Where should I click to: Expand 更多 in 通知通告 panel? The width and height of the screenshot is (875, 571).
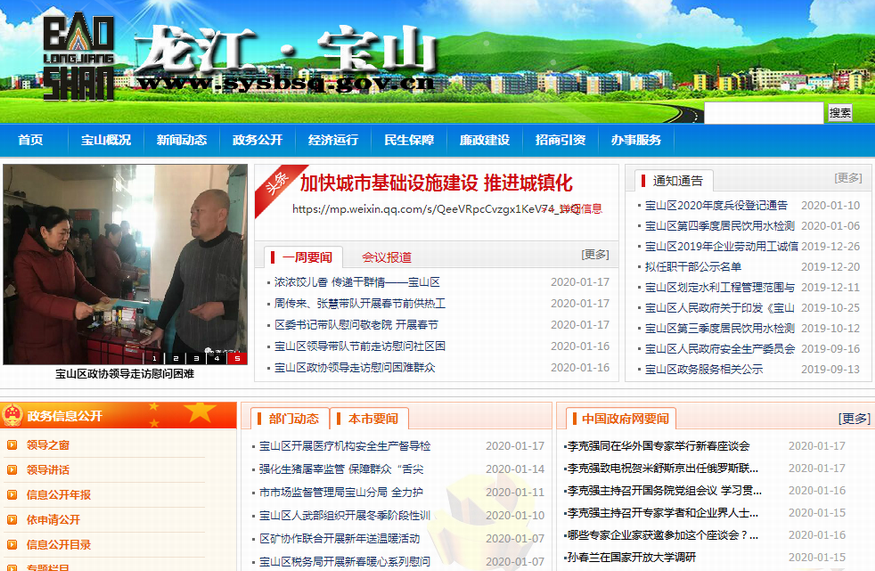[848, 178]
